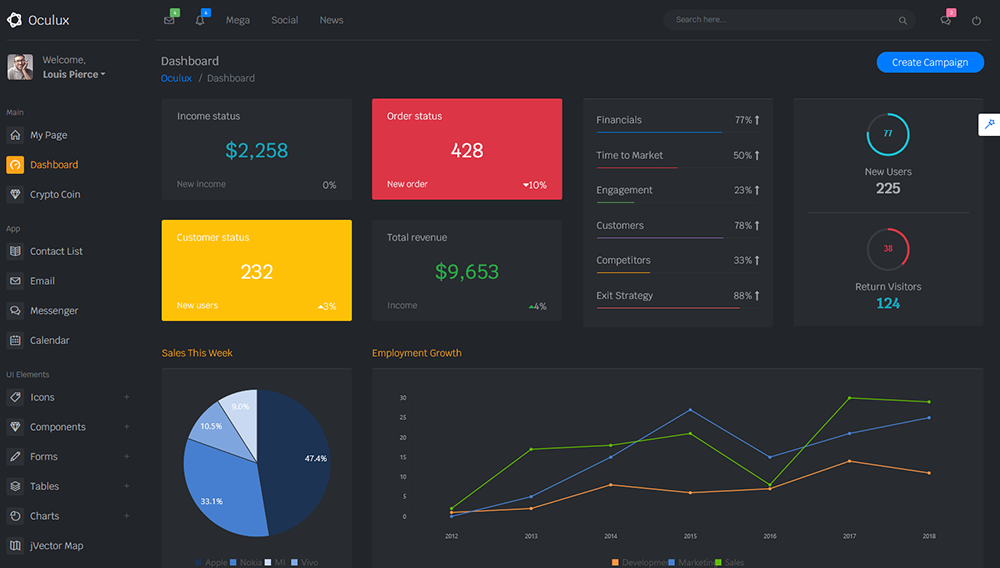
Task: Open the Mega menu in top bar
Action: coord(238,20)
